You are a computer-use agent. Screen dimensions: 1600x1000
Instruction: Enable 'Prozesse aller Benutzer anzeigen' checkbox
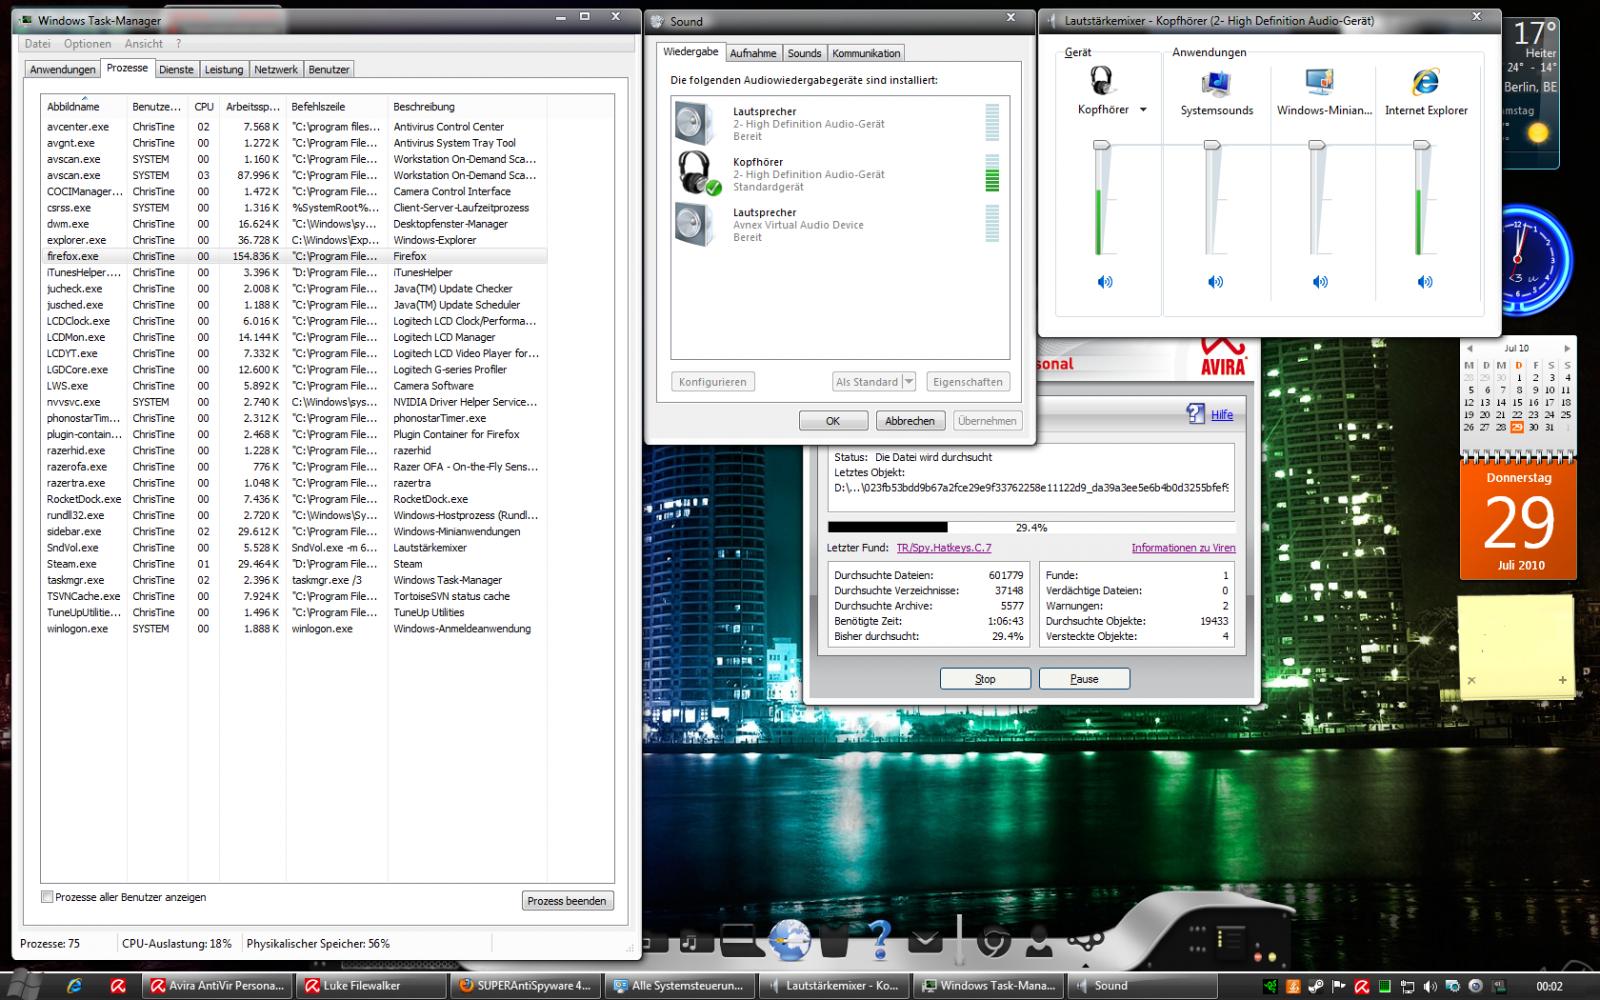click(47, 897)
